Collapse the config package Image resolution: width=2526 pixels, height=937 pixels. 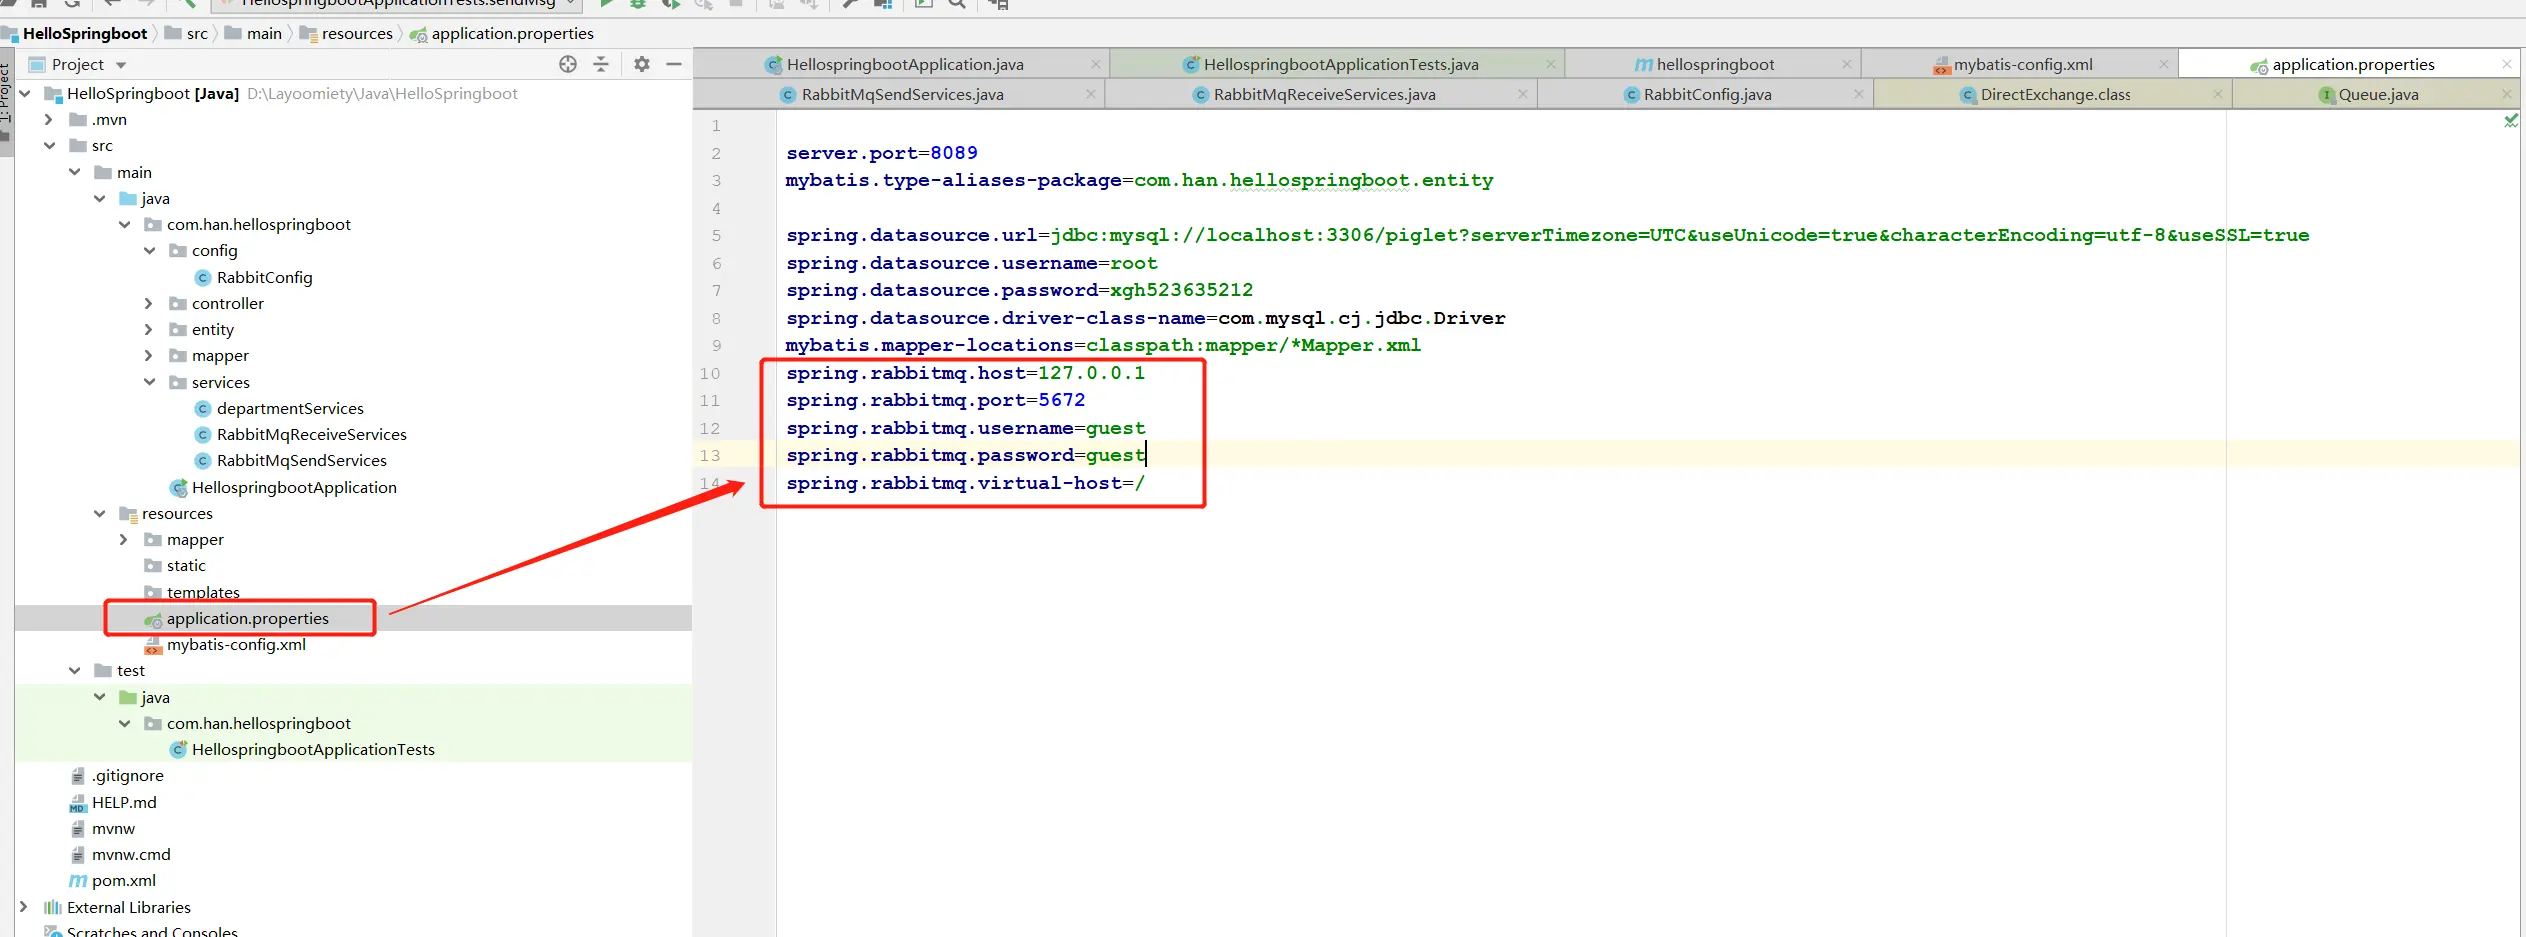click(149, 250)
